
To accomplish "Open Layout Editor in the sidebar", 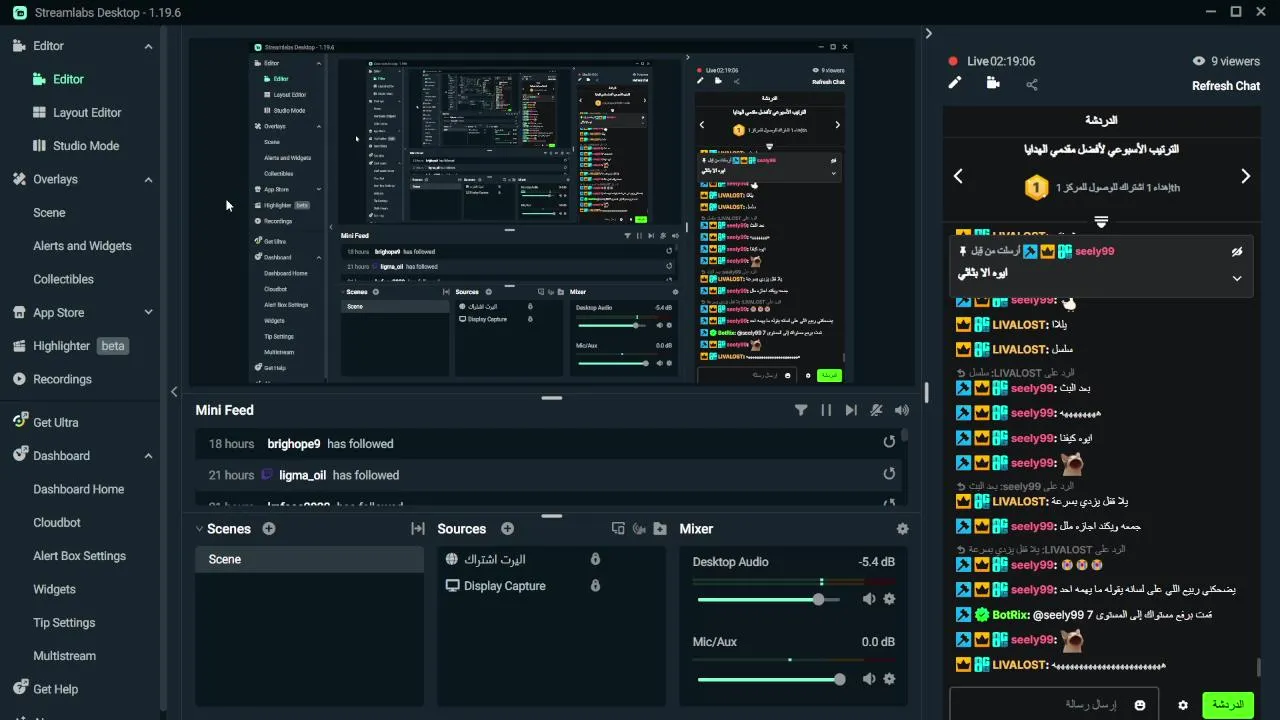I will (77, 113).
